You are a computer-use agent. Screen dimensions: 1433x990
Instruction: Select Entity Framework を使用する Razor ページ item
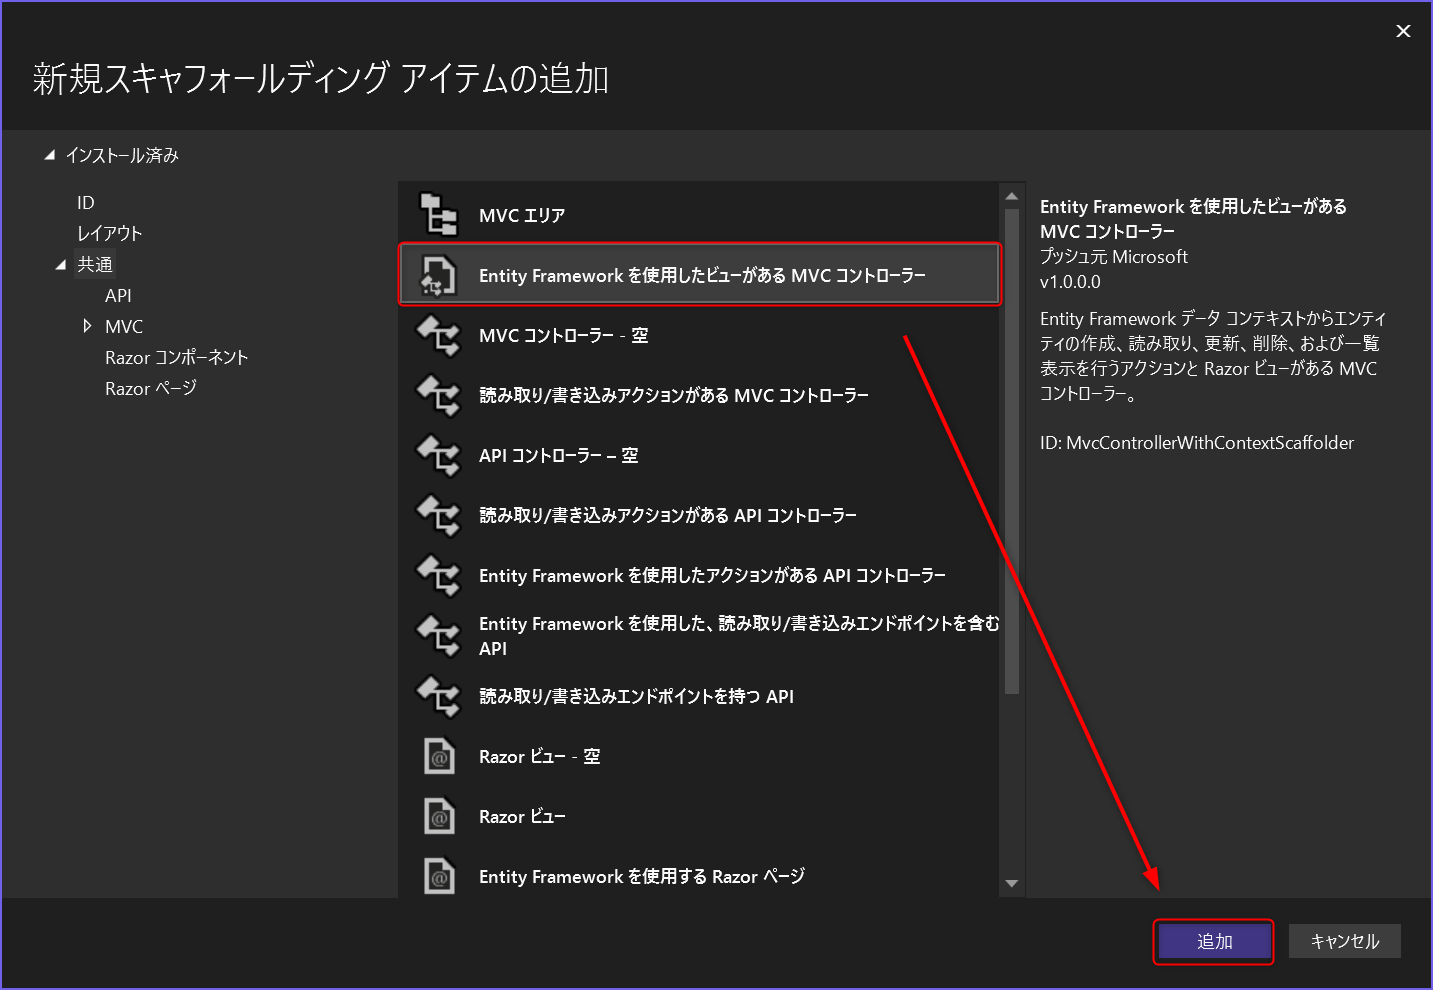640,876
